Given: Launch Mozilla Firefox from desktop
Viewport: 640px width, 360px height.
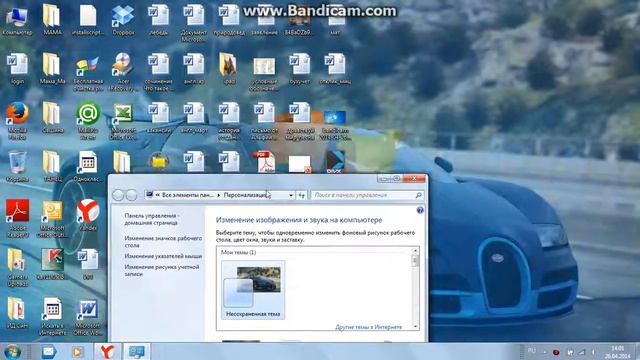Looking at the screenshot, I should [17, 121].
